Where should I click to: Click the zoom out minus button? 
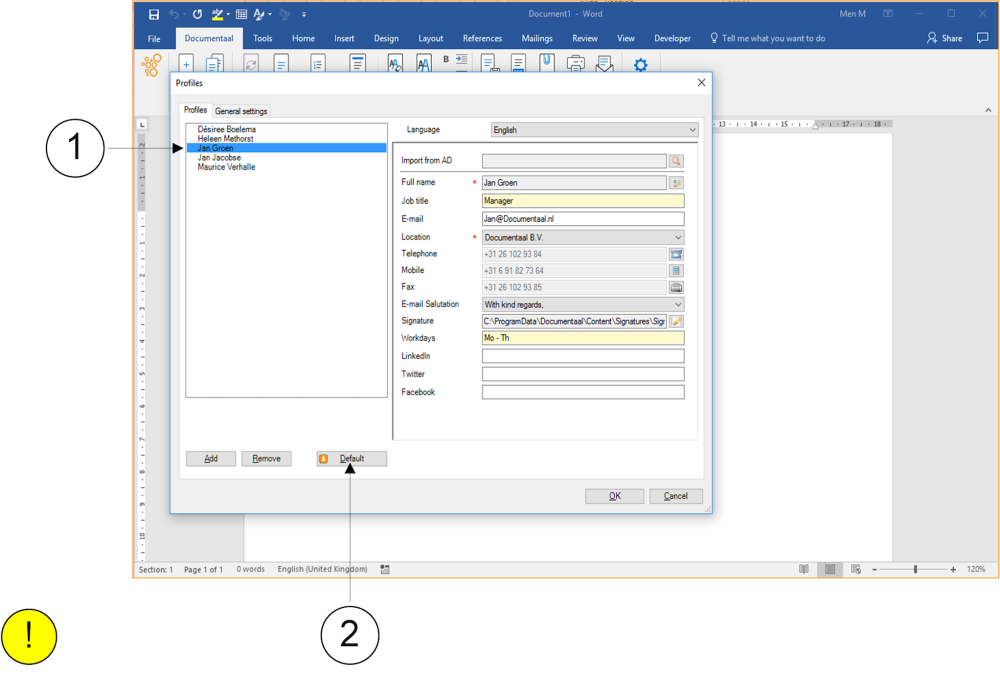point(874,569)
